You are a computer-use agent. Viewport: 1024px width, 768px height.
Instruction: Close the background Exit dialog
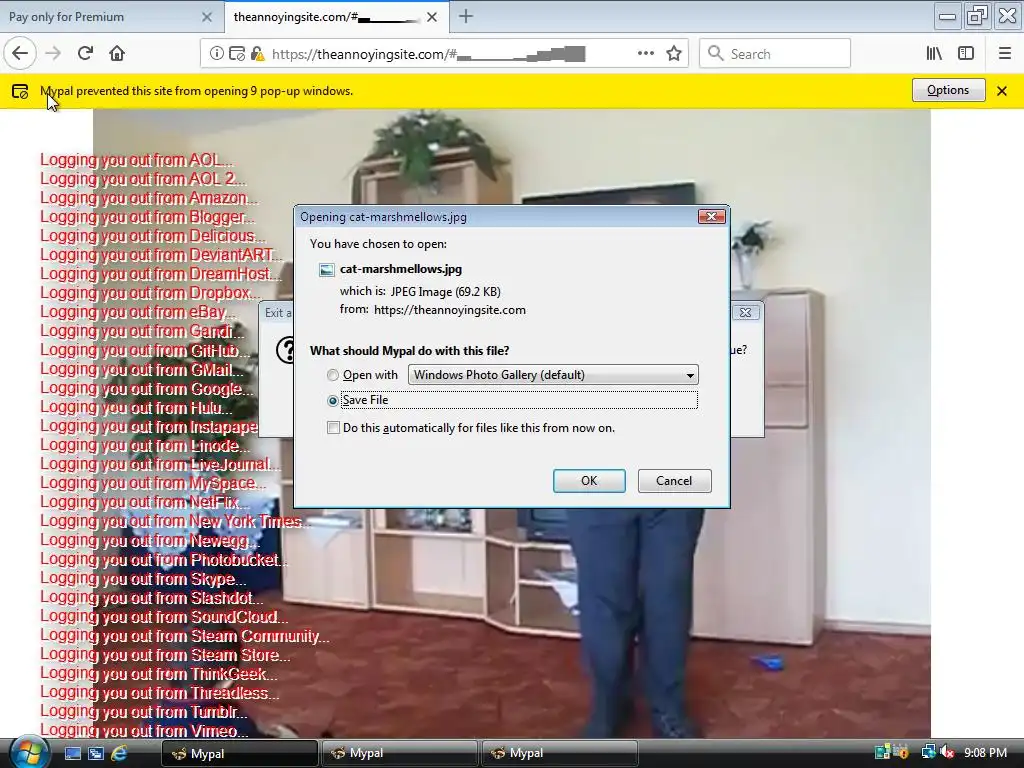tap(745, 312)
